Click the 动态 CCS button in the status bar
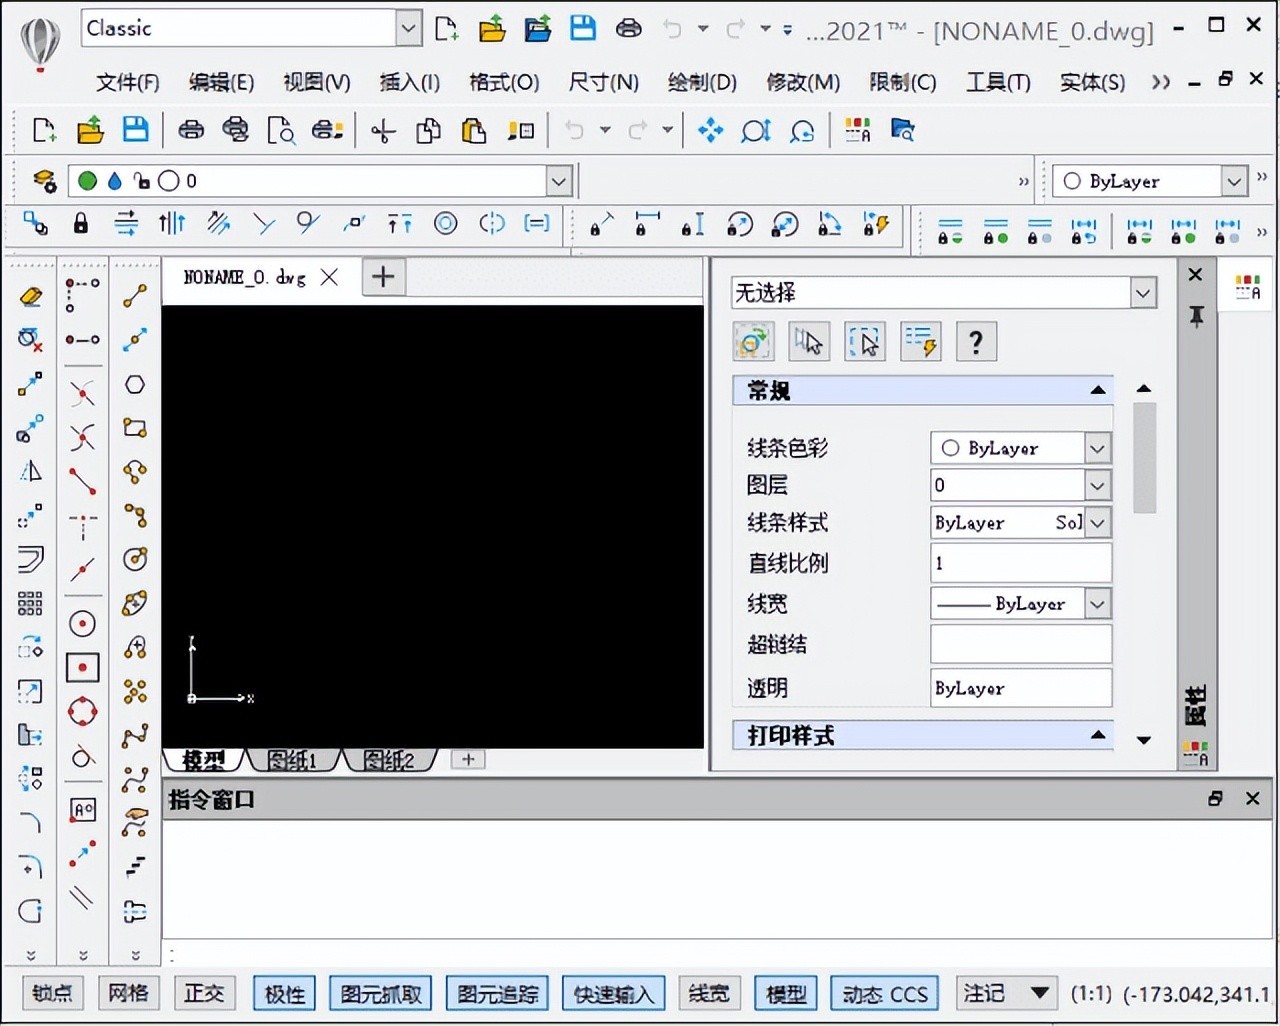This screenshot has width=1280, height=1026. click(885, 994)
